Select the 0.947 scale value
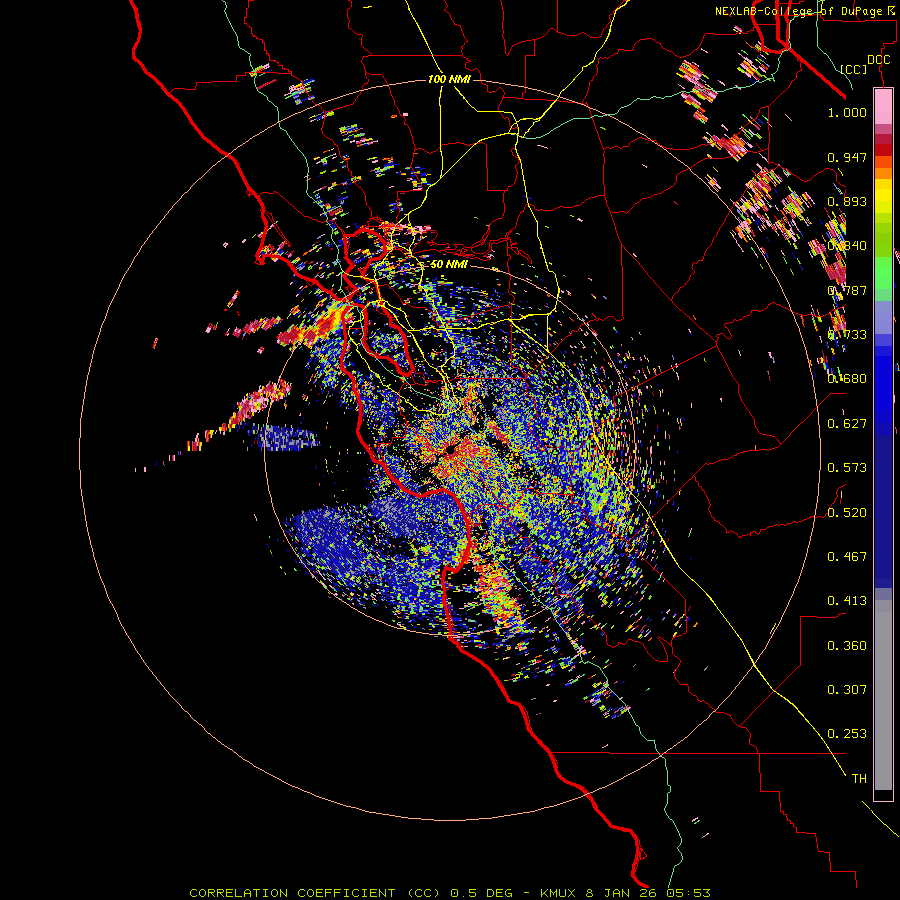This screenshot has width=900, height=900. tap(847, 157)
